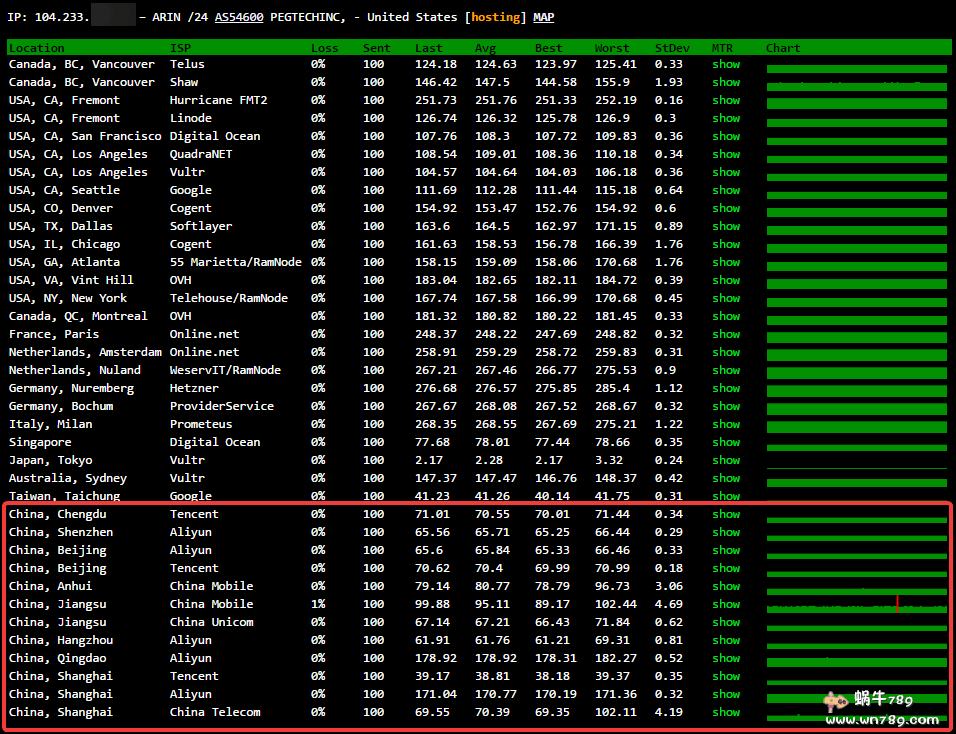Show MTR for Dallas Softlayer row
Screen dimensions: 956x734
pos(726,226)
